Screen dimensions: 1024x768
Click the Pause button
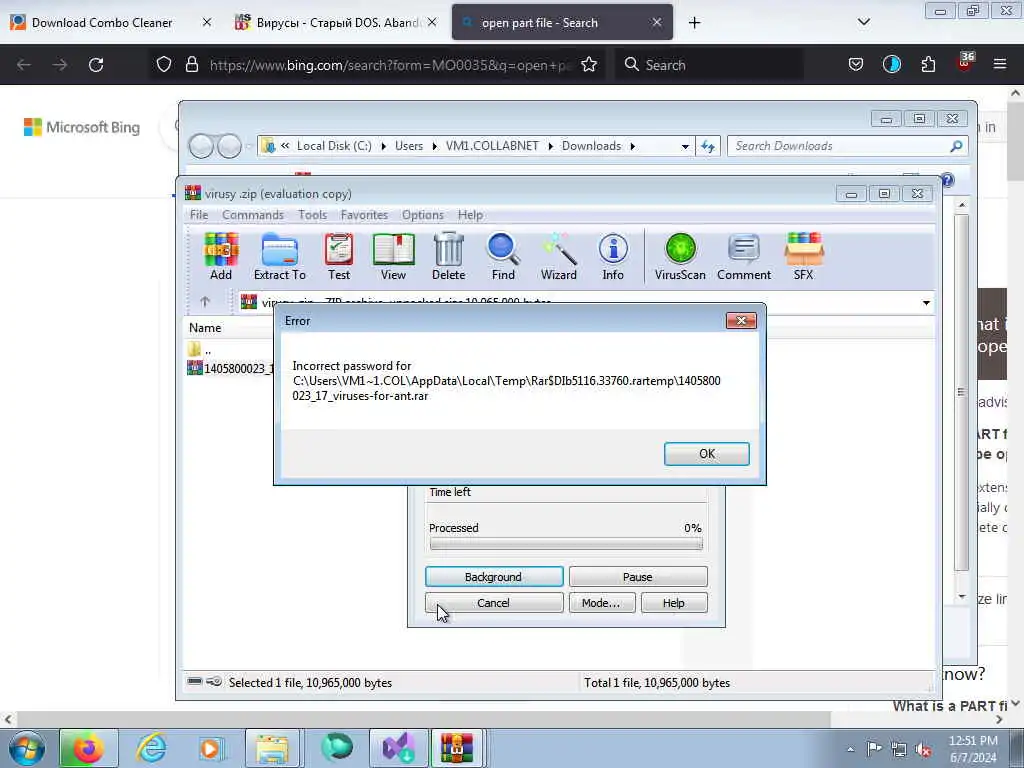(637, 577)
